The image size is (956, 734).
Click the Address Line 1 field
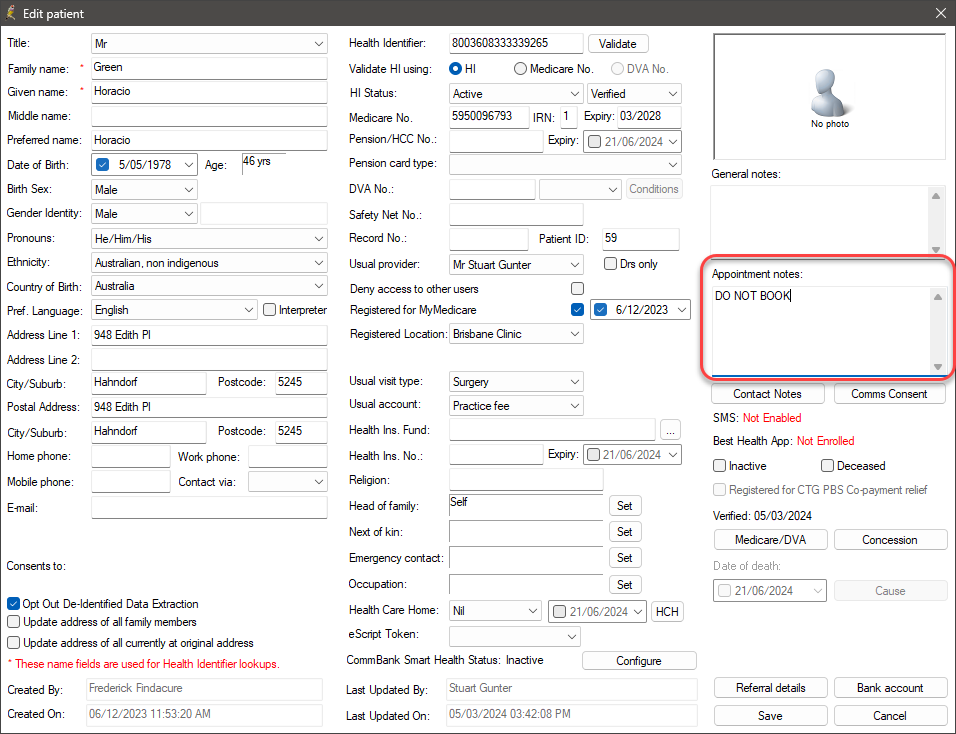(x=209, y=335)
